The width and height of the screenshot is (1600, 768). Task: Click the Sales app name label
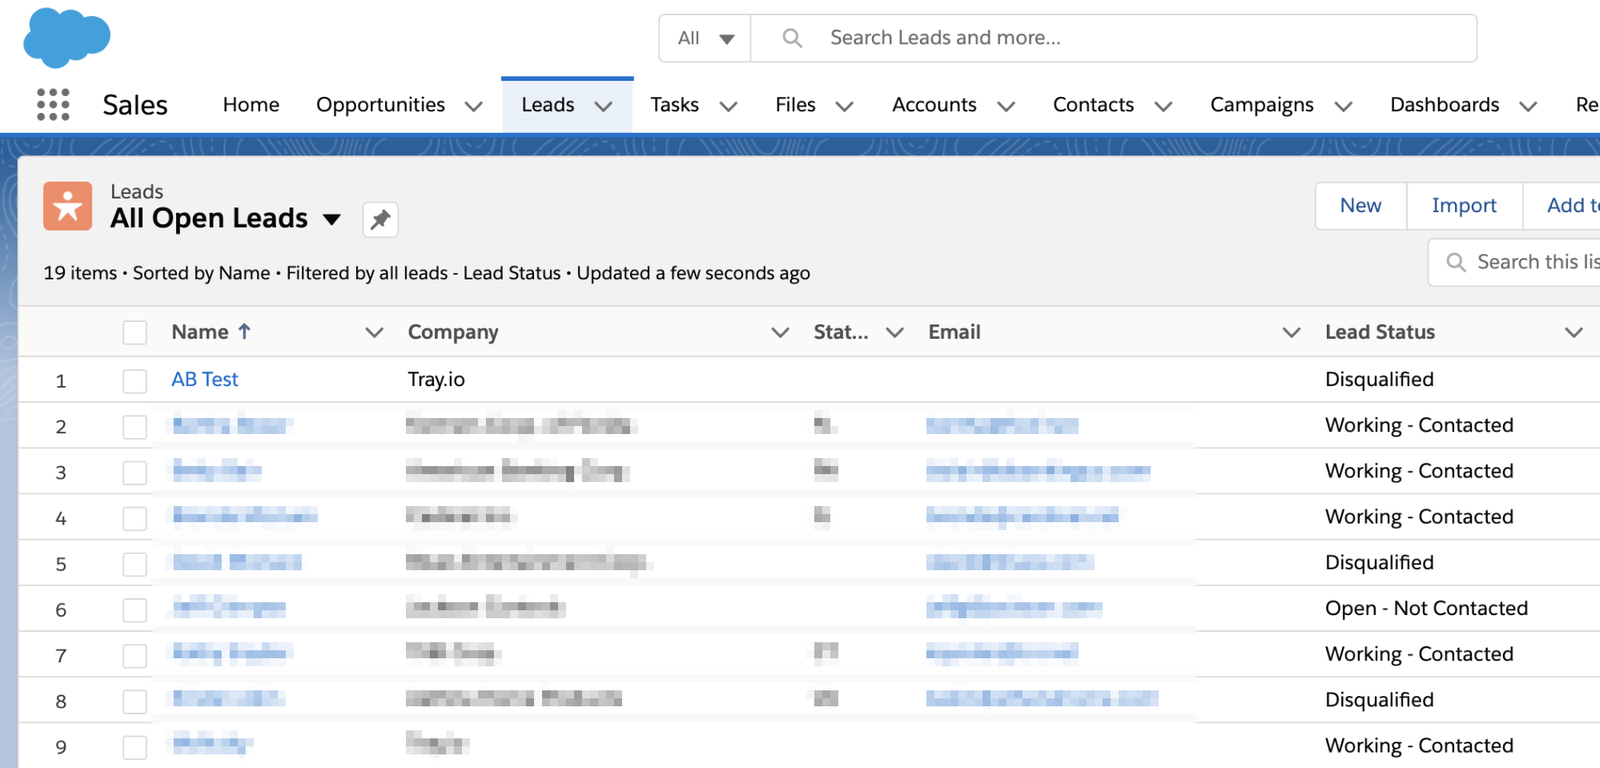135,105
